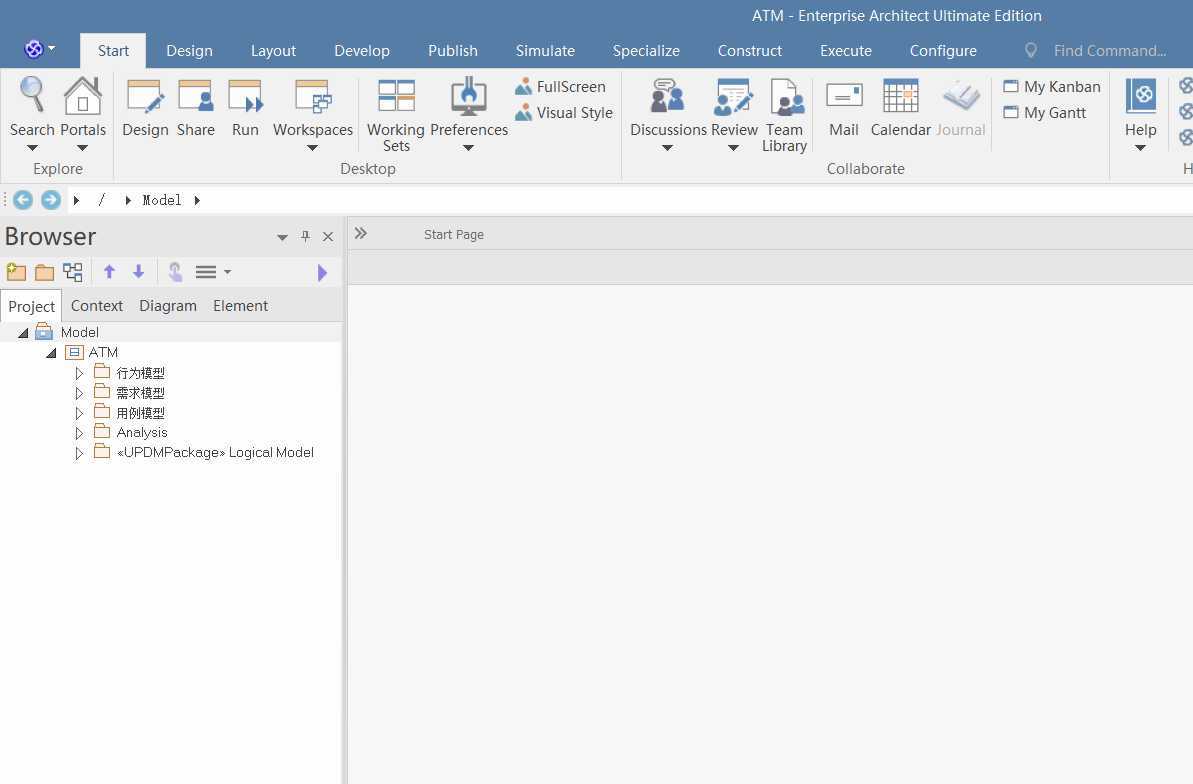Open the Configure ribbon tab
Image resolution: width=1193 pixels, height=784 pixels.
[943, 51]
